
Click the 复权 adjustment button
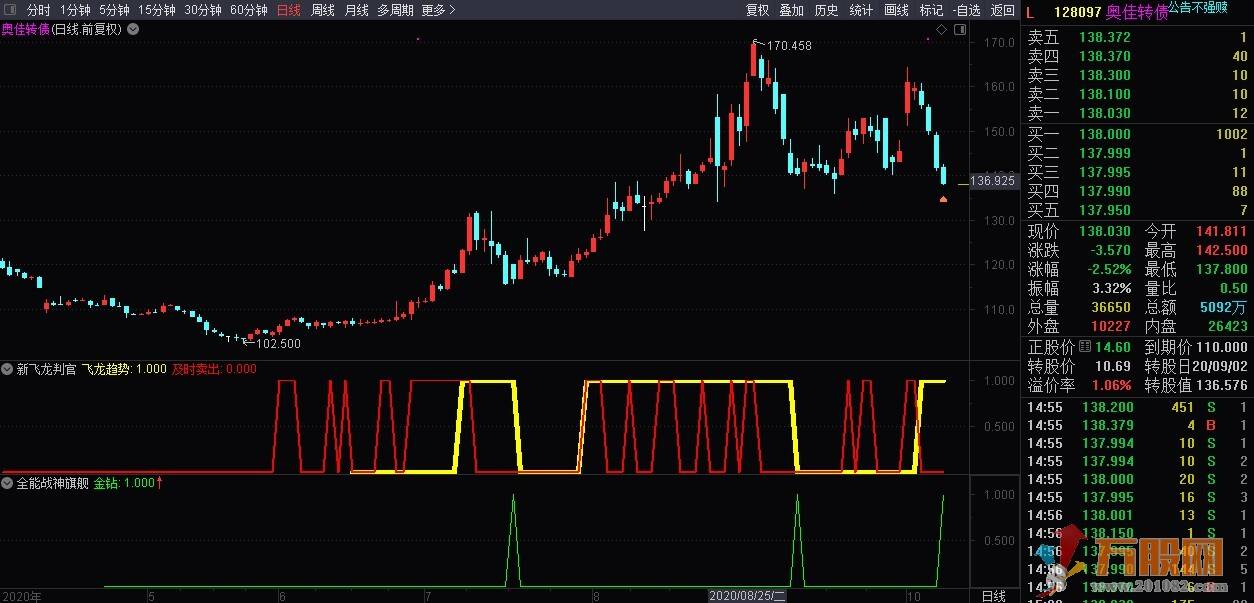click(757, 10)
